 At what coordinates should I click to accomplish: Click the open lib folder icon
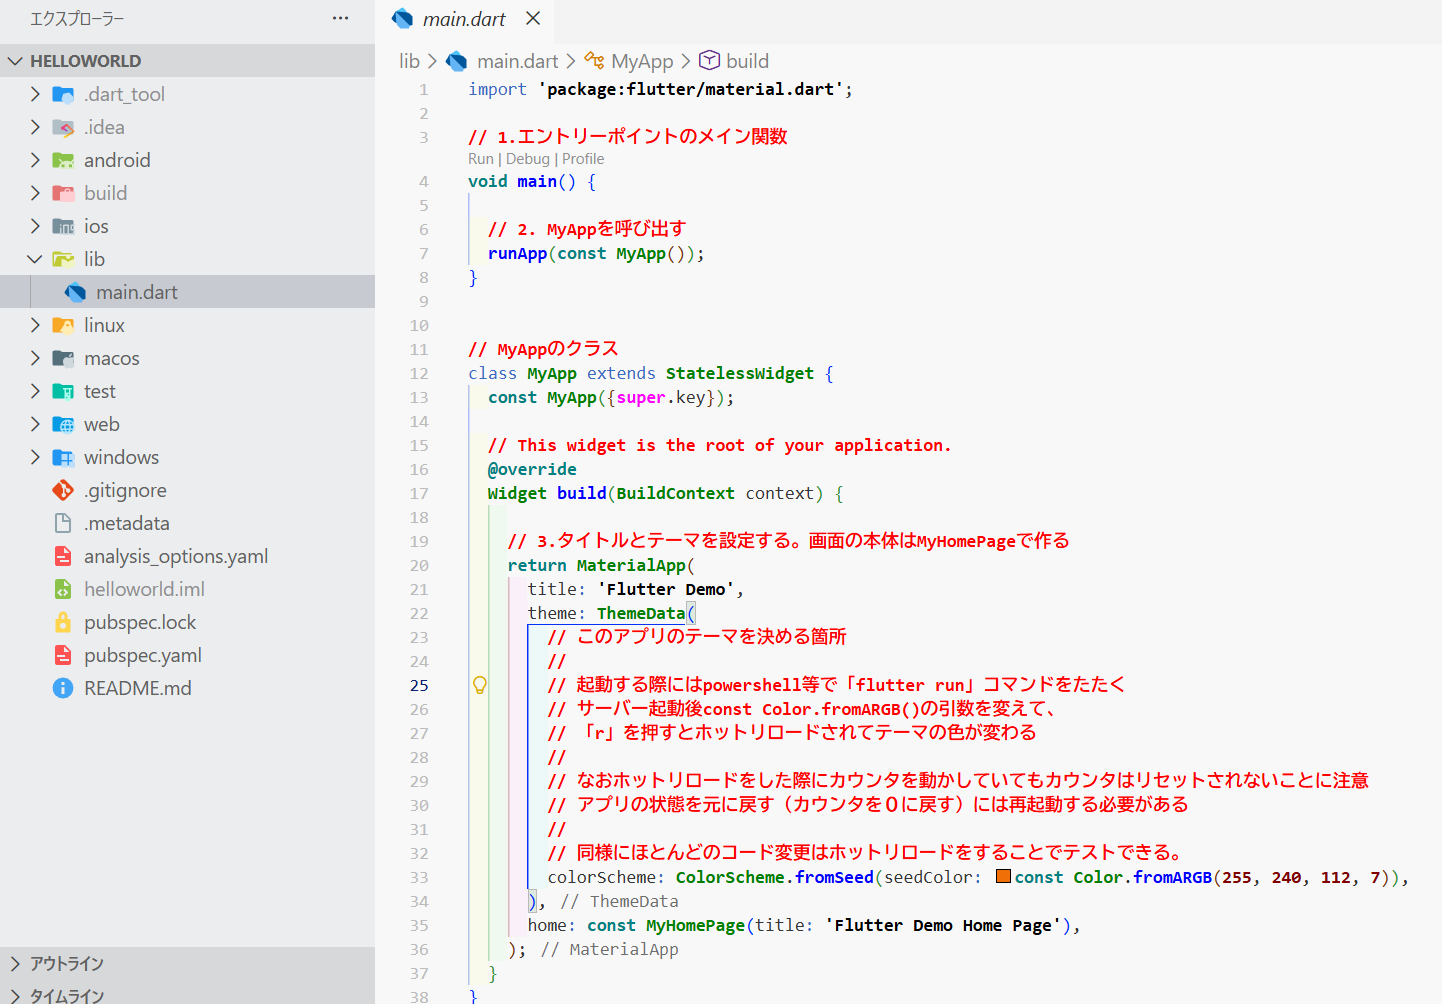(63, 259)
